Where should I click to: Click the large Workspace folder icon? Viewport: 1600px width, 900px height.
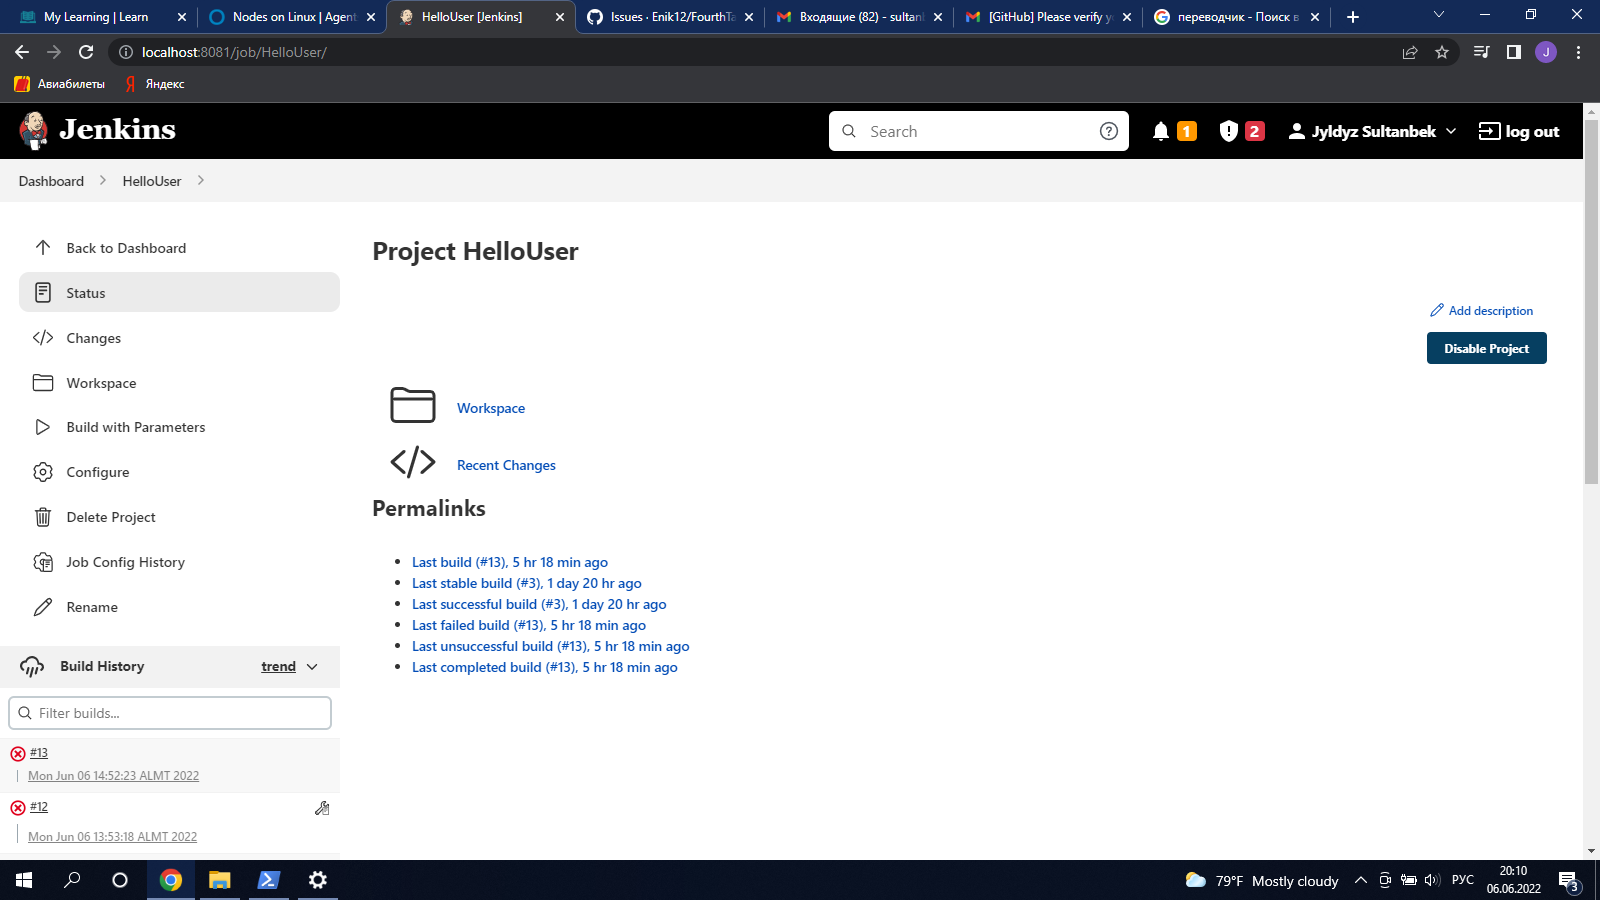(x=413, y=405)
